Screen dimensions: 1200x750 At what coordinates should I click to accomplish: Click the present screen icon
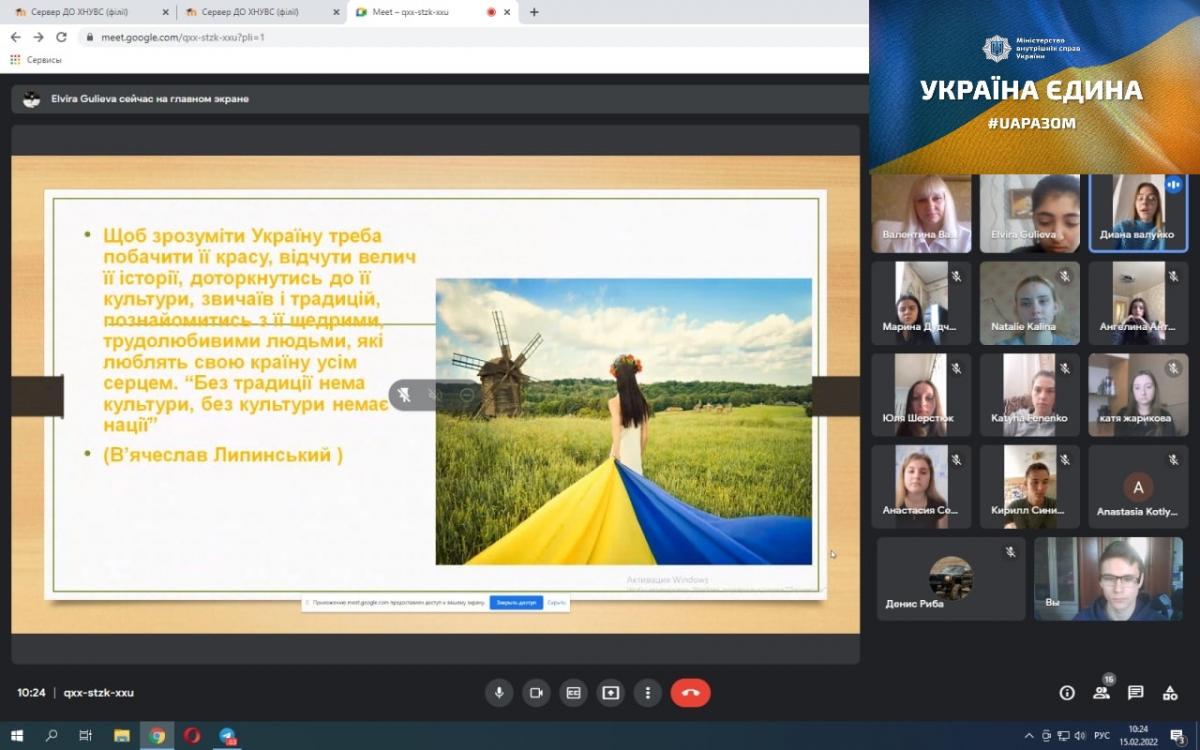[610, 692]
